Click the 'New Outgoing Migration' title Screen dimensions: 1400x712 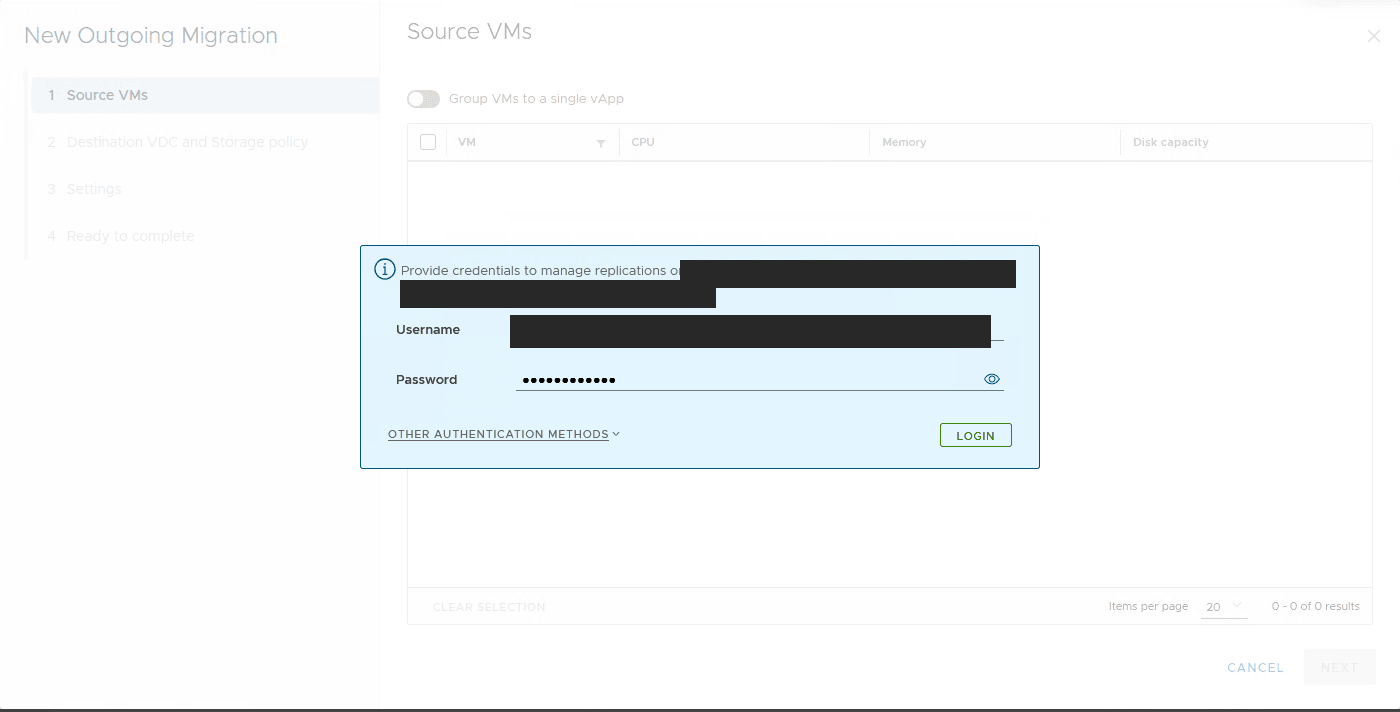(x=151, y=36)
